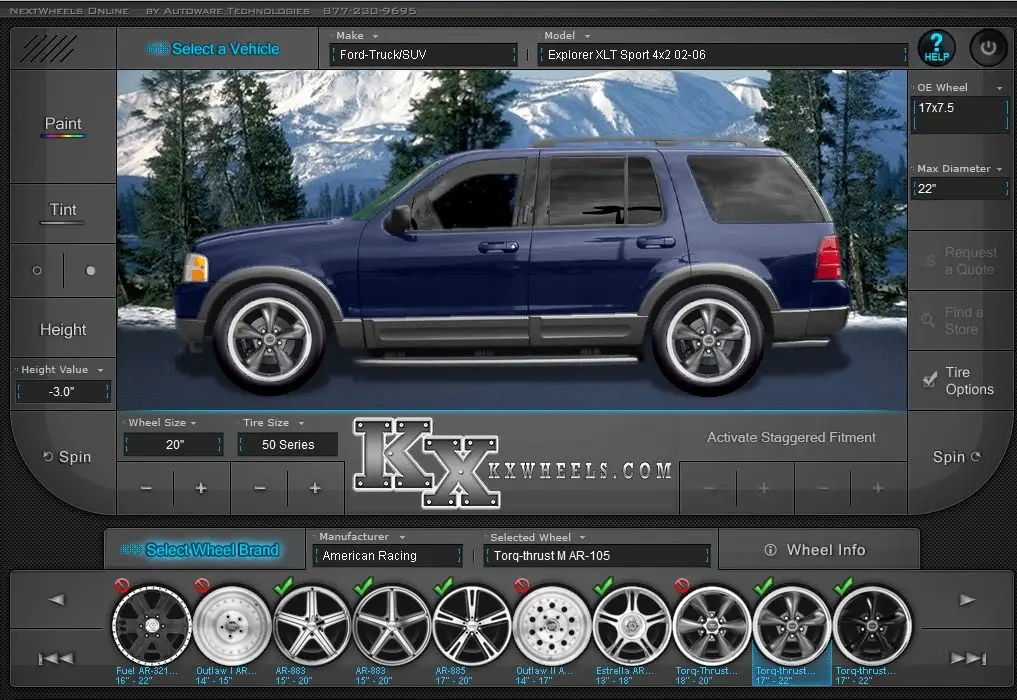The height and width of the screenshot is (700, 1017).
Task: Open the Help icon
Action: [x=936, y=48]
